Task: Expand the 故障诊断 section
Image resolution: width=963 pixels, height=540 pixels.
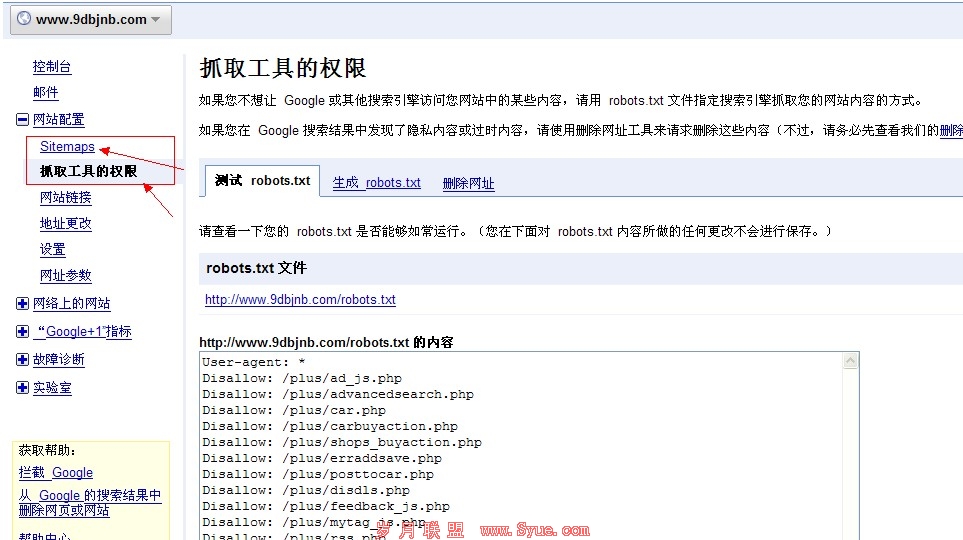Action: tap(22, 360)
